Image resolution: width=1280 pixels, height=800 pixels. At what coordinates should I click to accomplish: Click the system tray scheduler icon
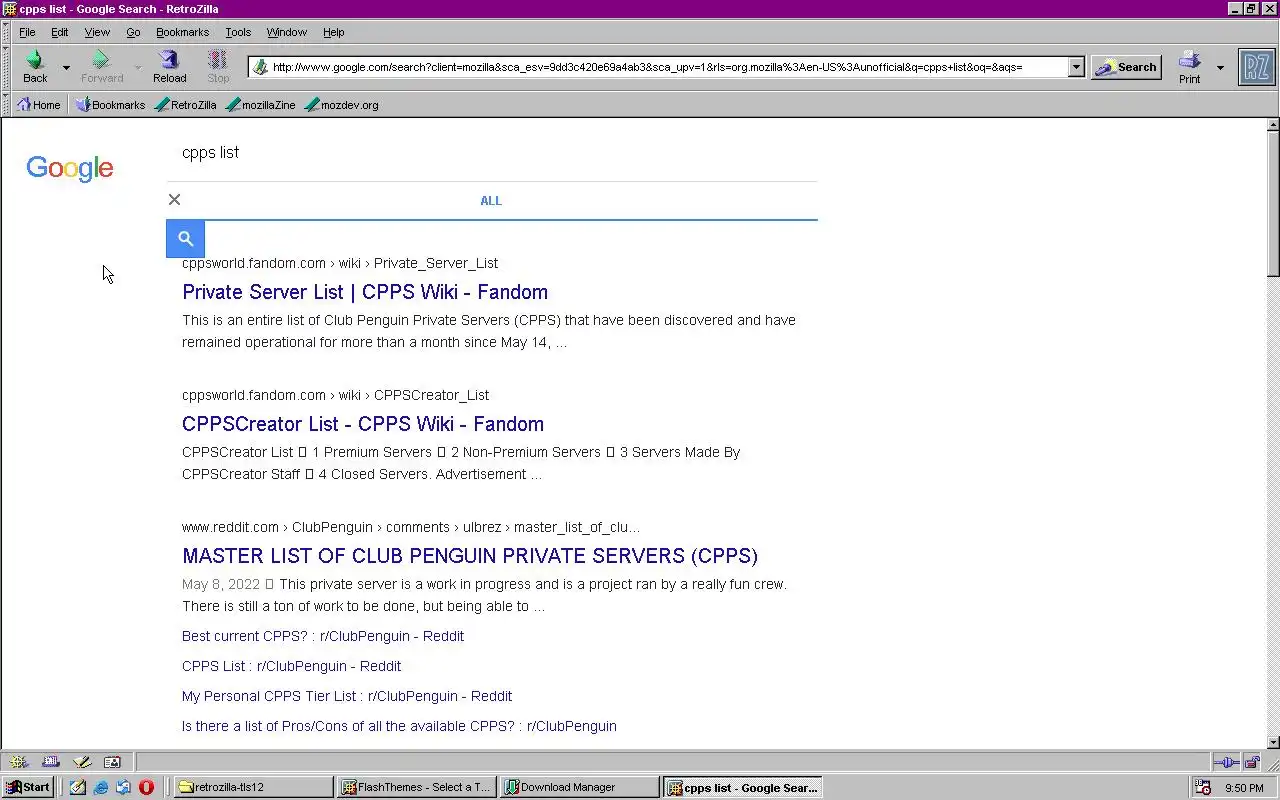pyautogui.click(x=1203, y=787)
